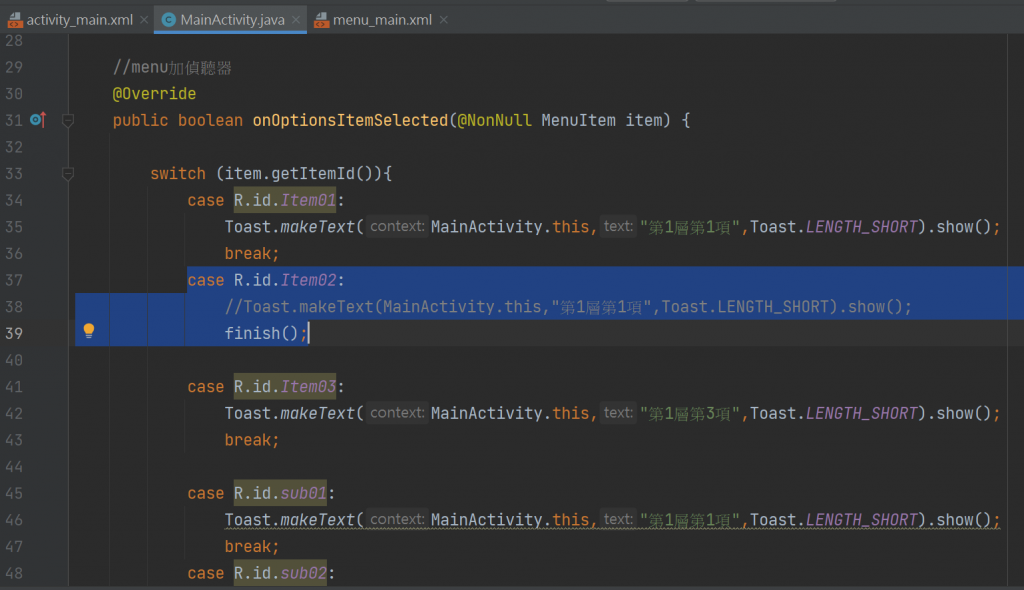Viewport: 1024px width, 590px height.
Task: Click the switch keyword on line 33
Action: pyautogui.click(x=178, y=174)
